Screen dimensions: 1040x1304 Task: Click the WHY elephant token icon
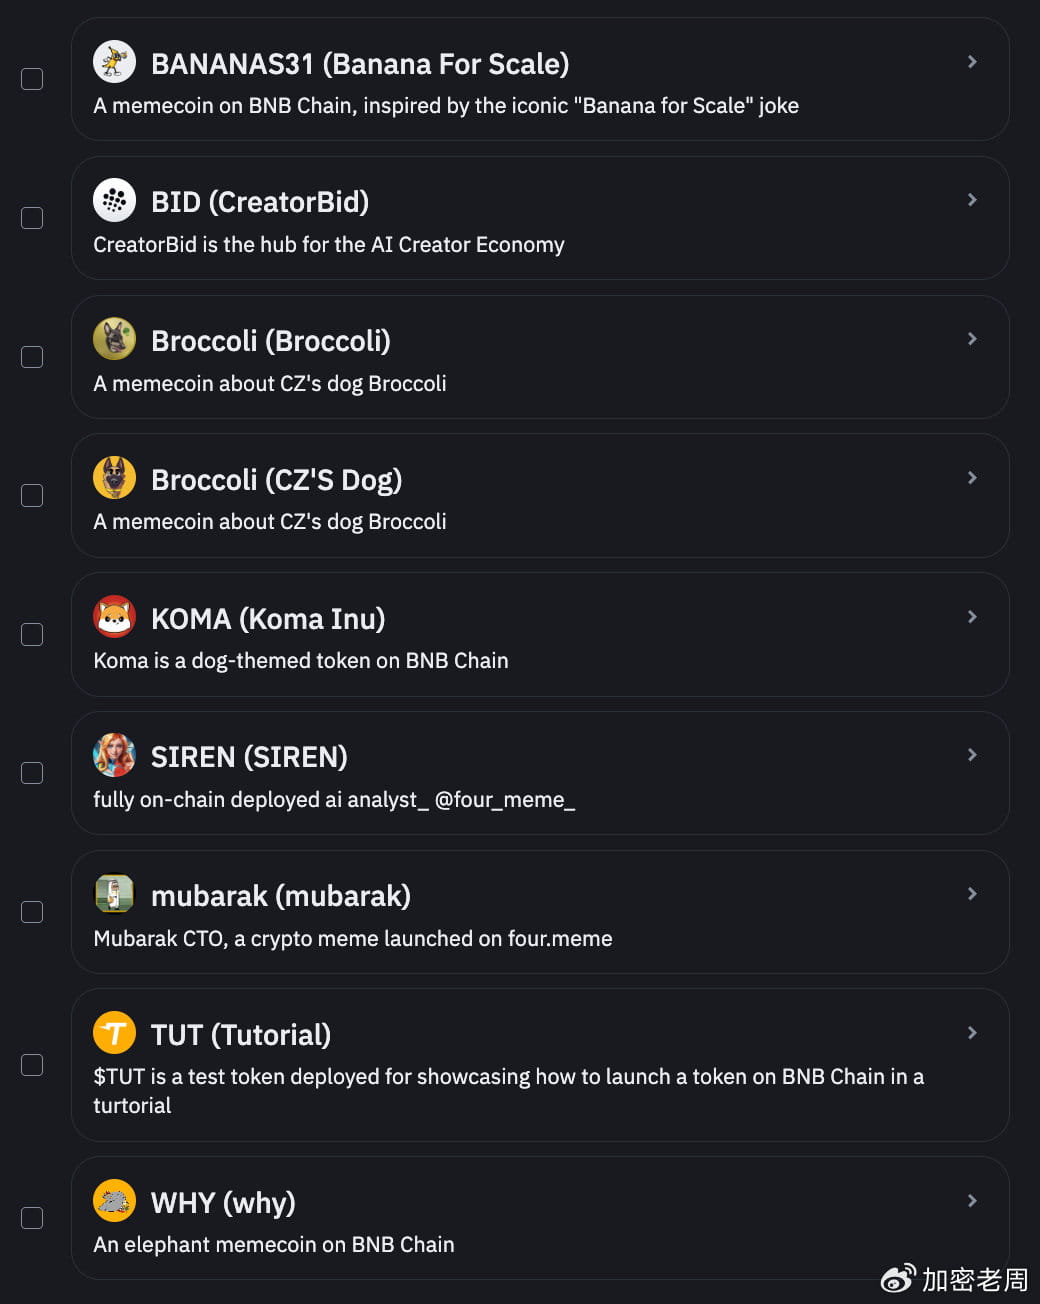click(x=114, y=1200)
